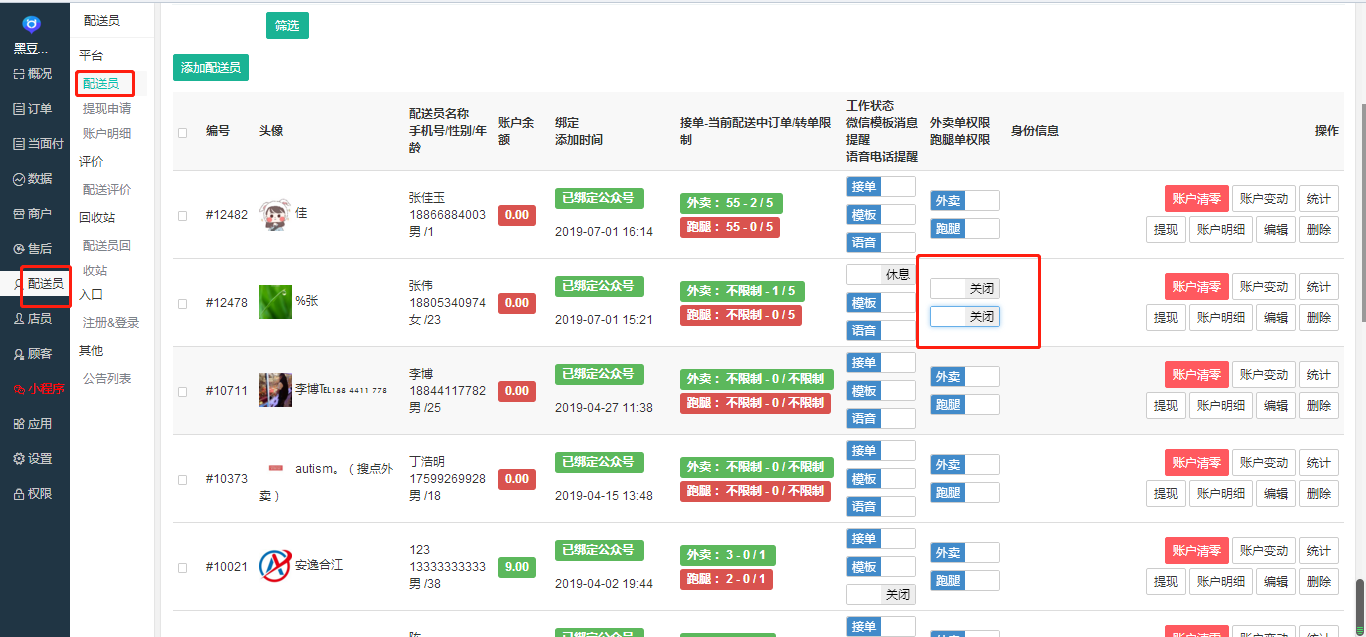1366x637 pixels.
Task: Check the row checkbox for #10021
Action: click(x=182, y=567)
